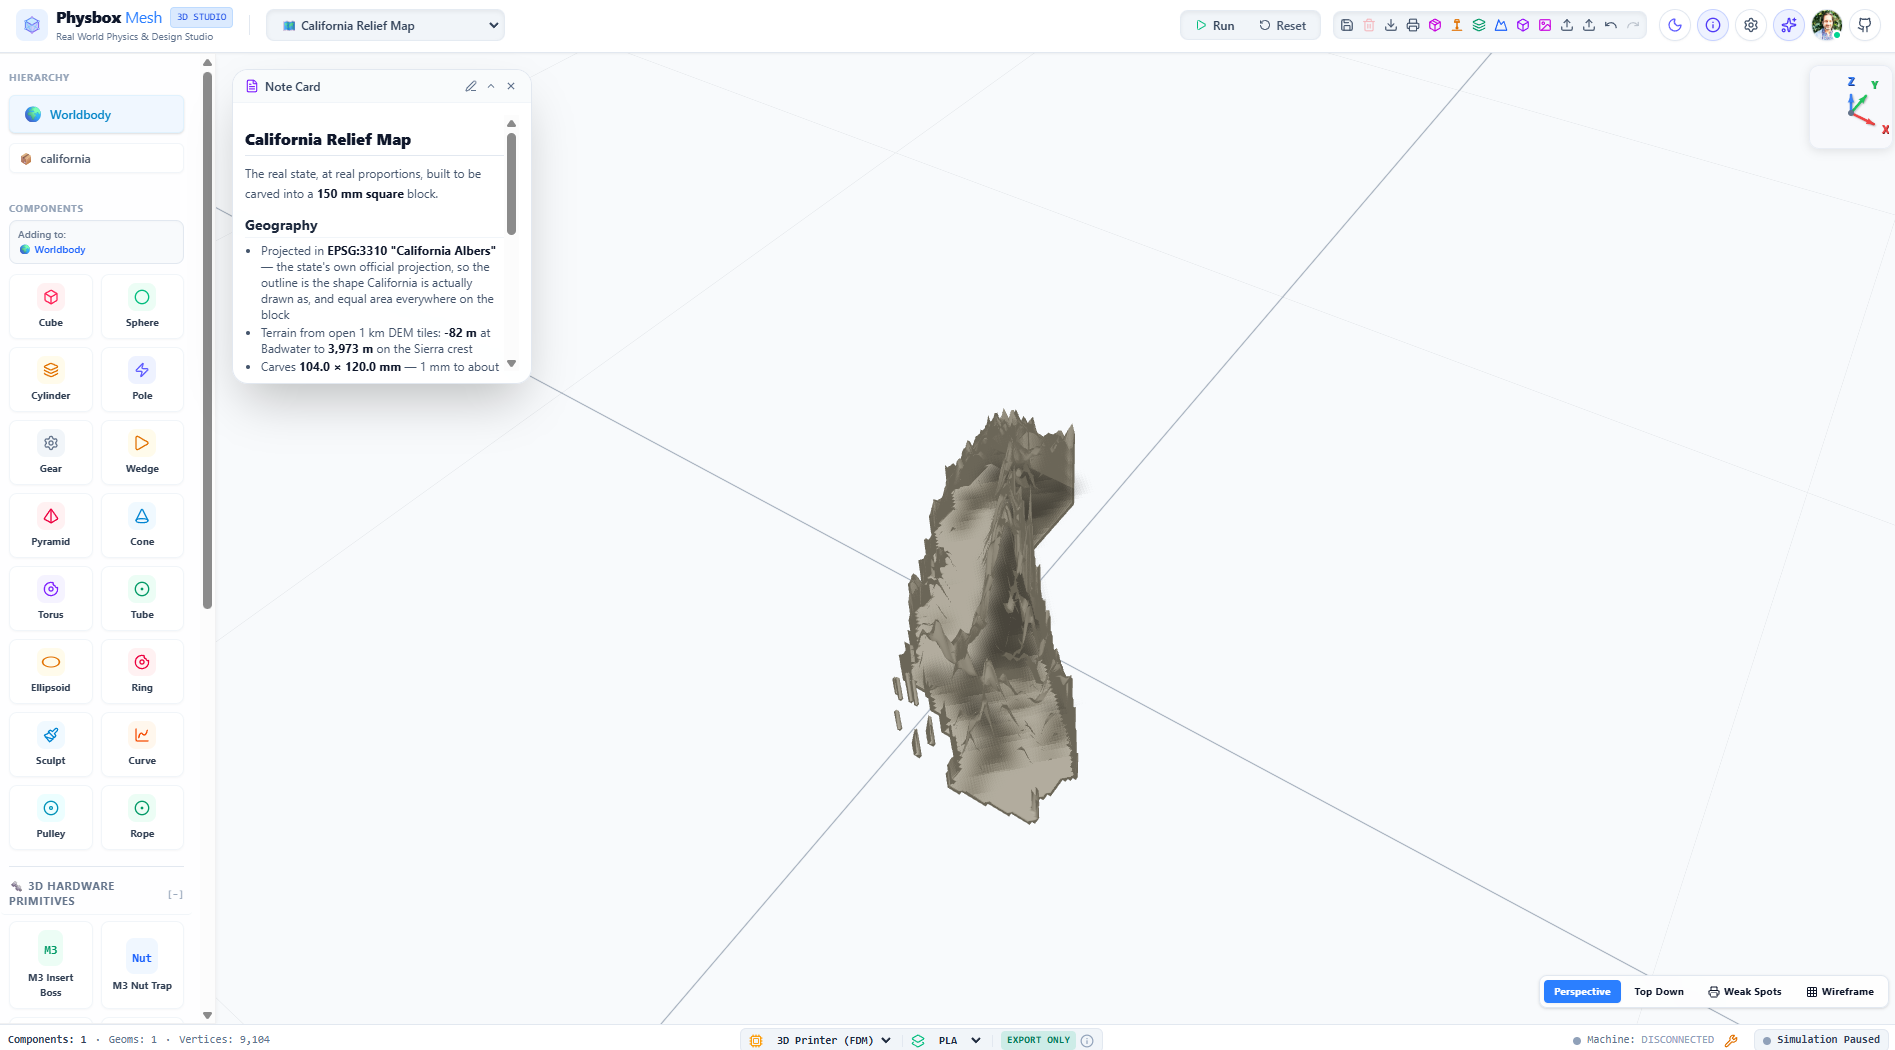Select Worldbody in hierarchy
The image size is (1895, 1050).
pos(97,115)
